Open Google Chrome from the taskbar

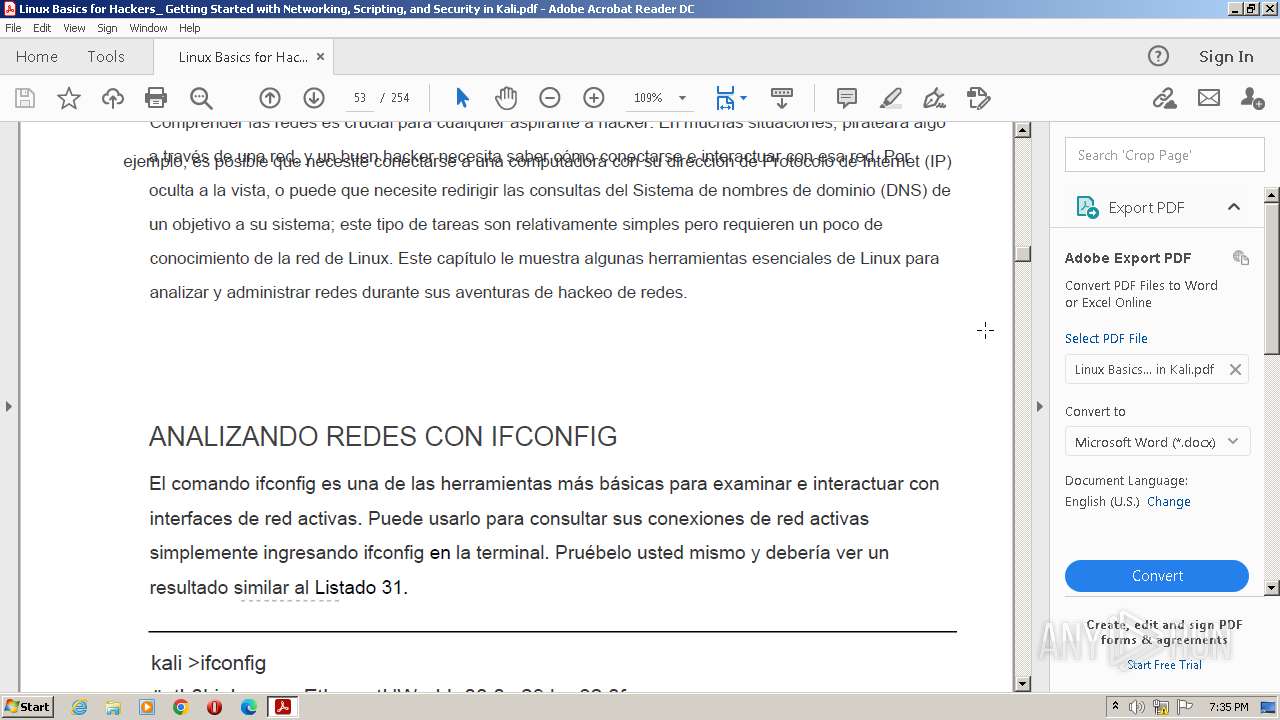181,707
